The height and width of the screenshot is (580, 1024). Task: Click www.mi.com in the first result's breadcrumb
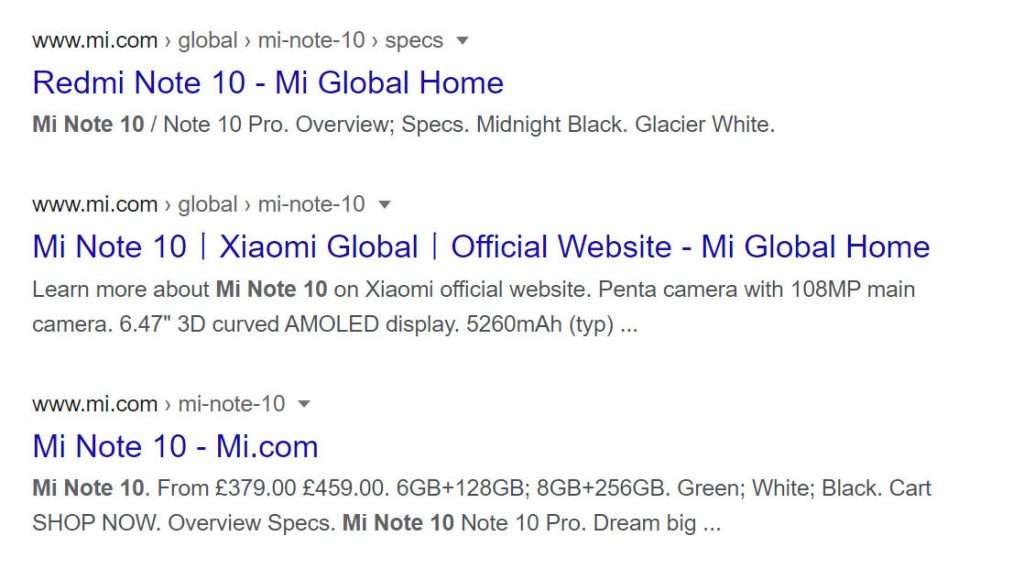coord(95,40)
